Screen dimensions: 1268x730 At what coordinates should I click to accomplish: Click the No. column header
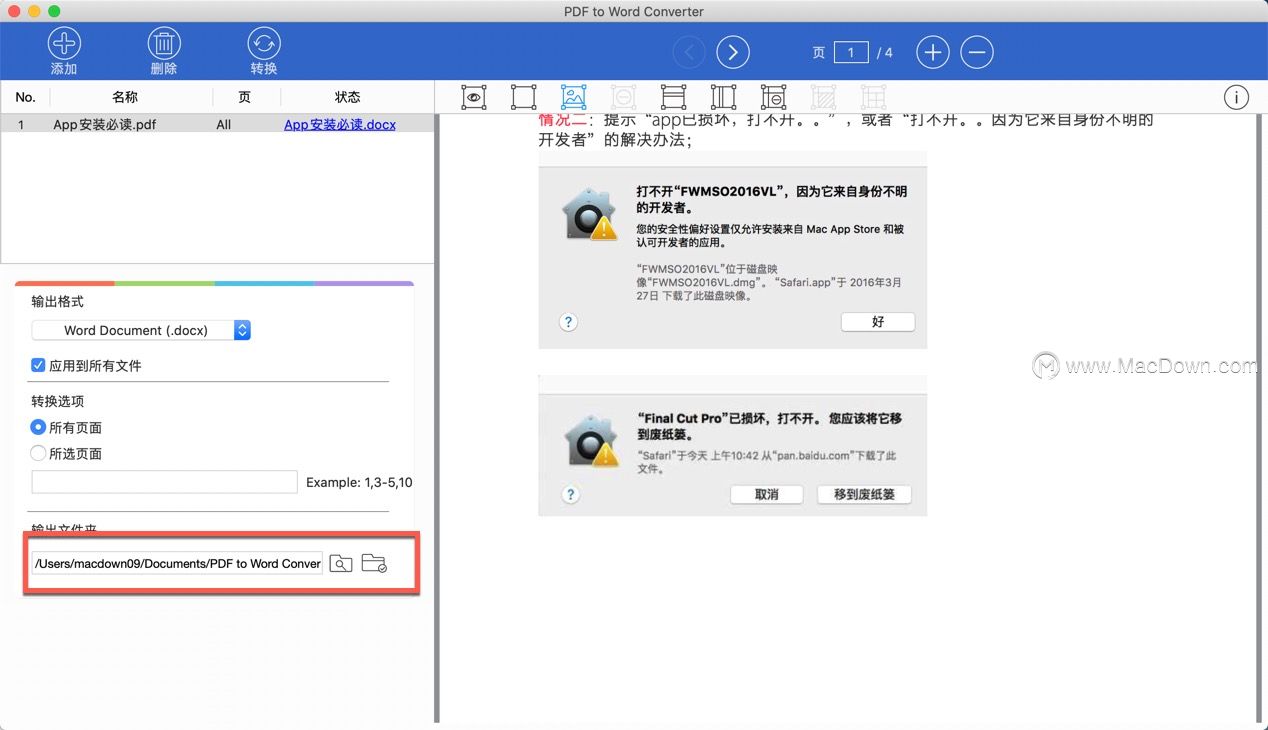tap(25, 97)
